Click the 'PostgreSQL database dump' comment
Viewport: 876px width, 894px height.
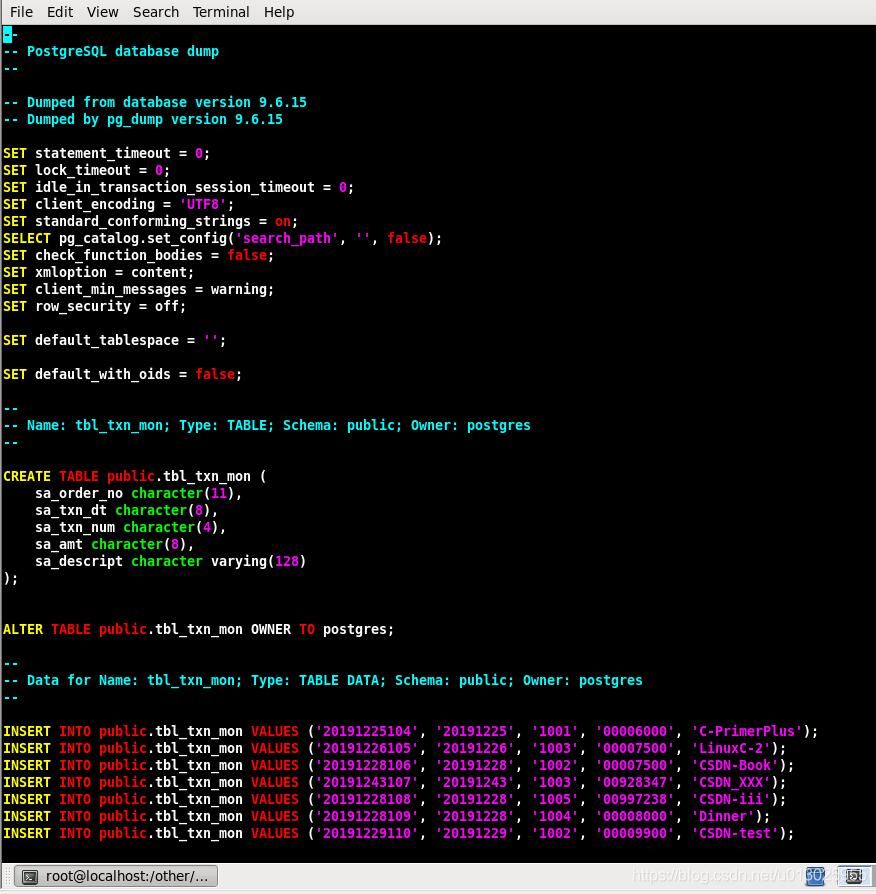[122, 51]
